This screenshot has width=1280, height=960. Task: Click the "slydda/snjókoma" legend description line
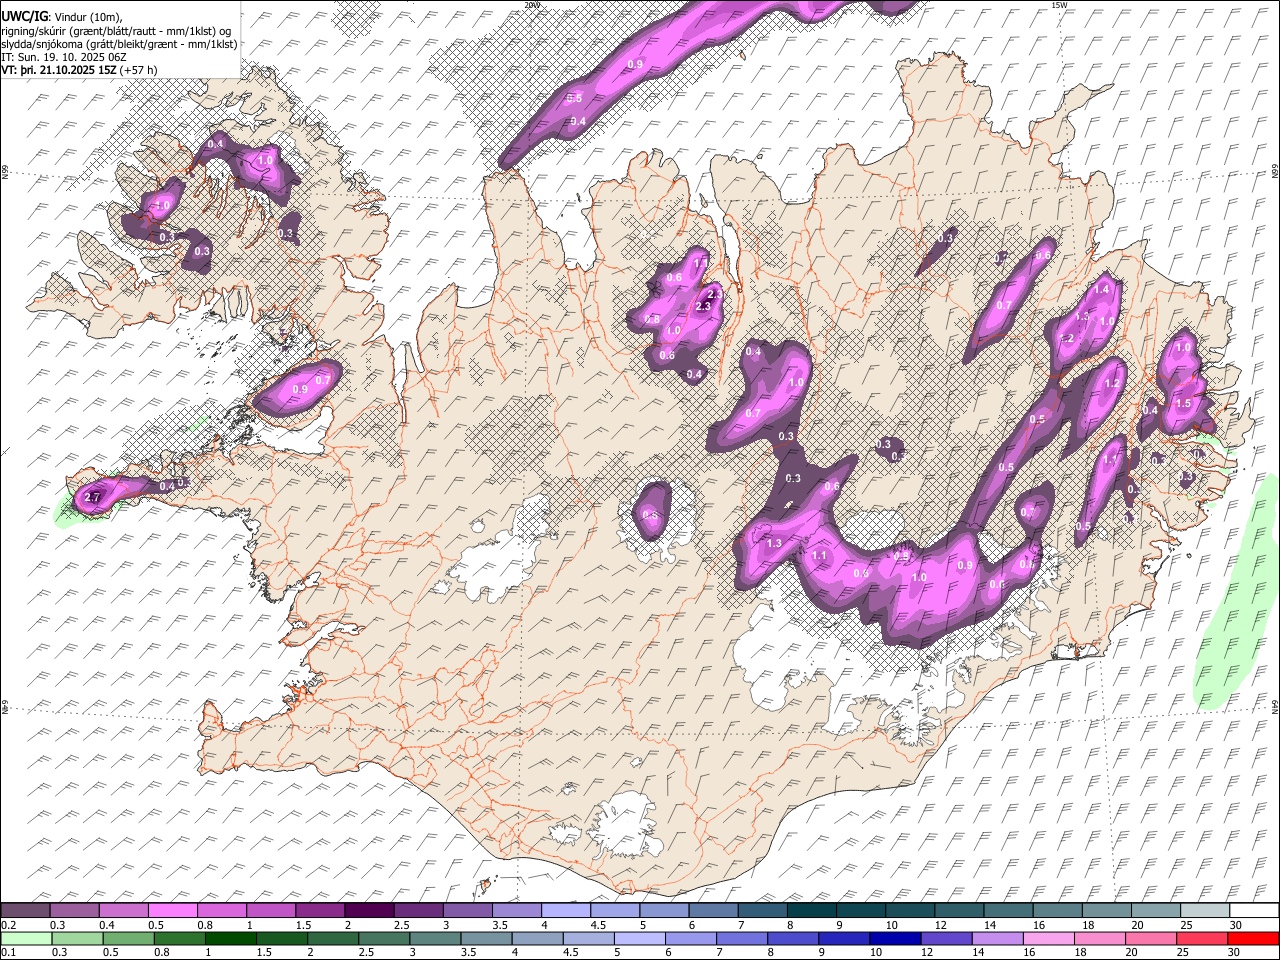tap(119, 44)
